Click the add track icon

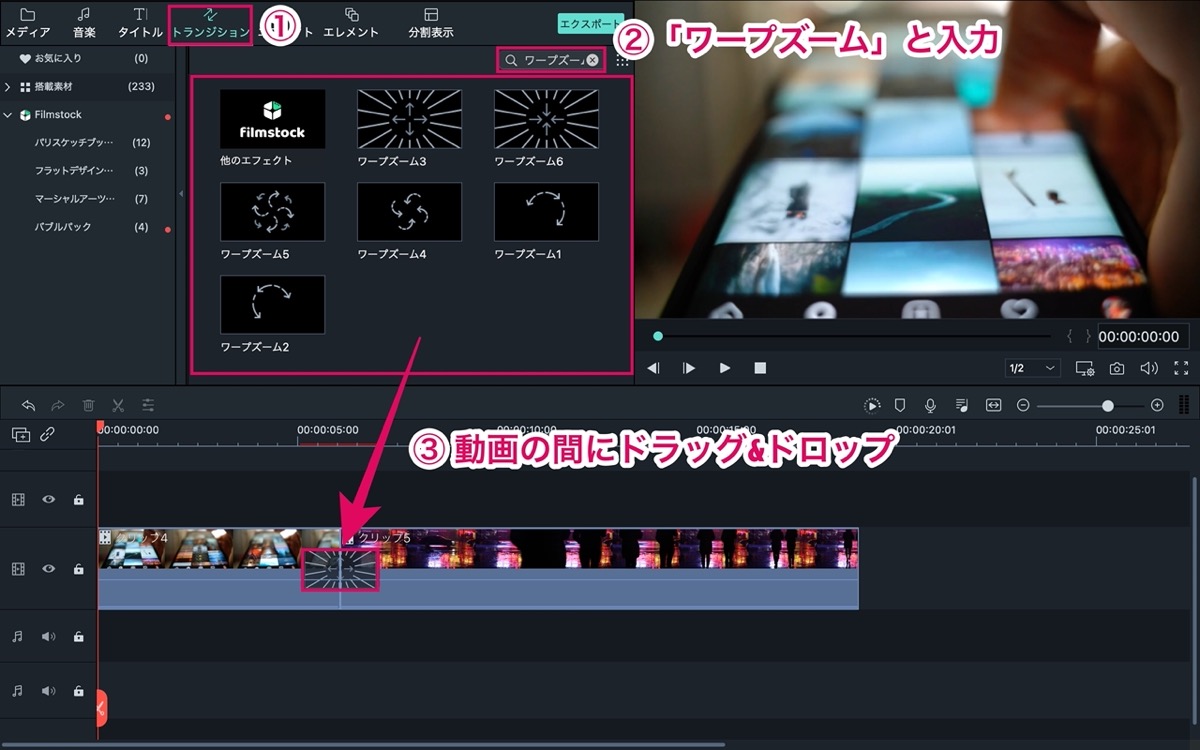(20, 435)
